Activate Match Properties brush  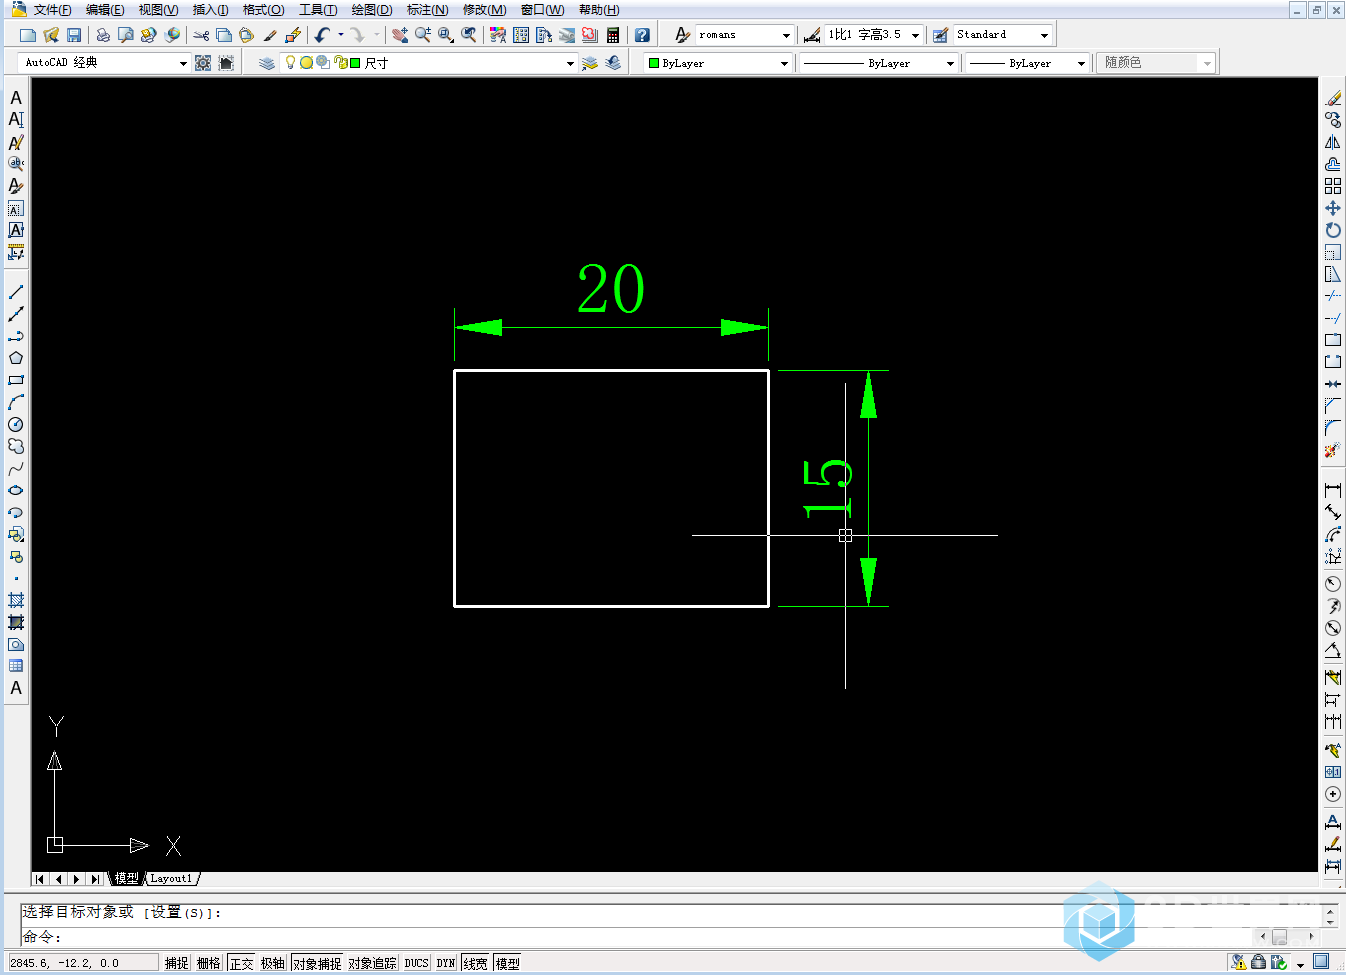coord(270,35)
